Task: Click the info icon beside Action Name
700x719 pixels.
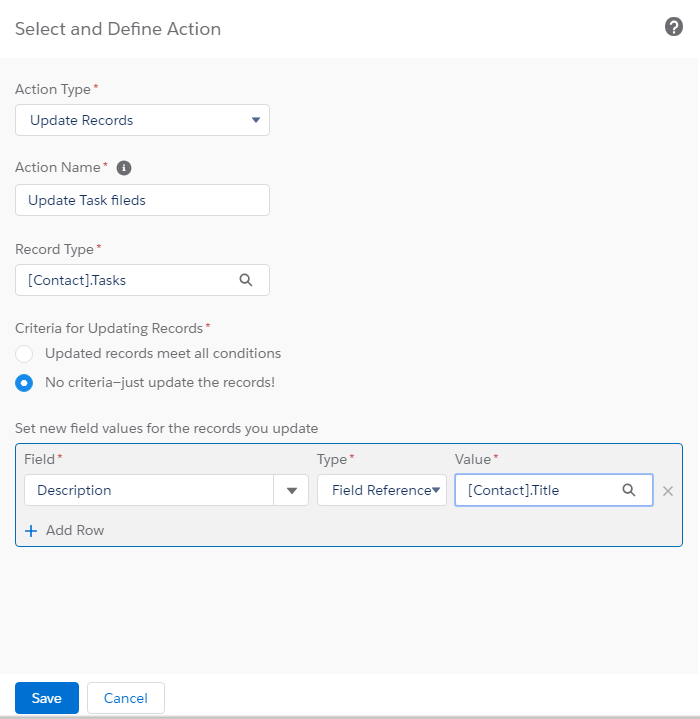Action: pos(124,168)
